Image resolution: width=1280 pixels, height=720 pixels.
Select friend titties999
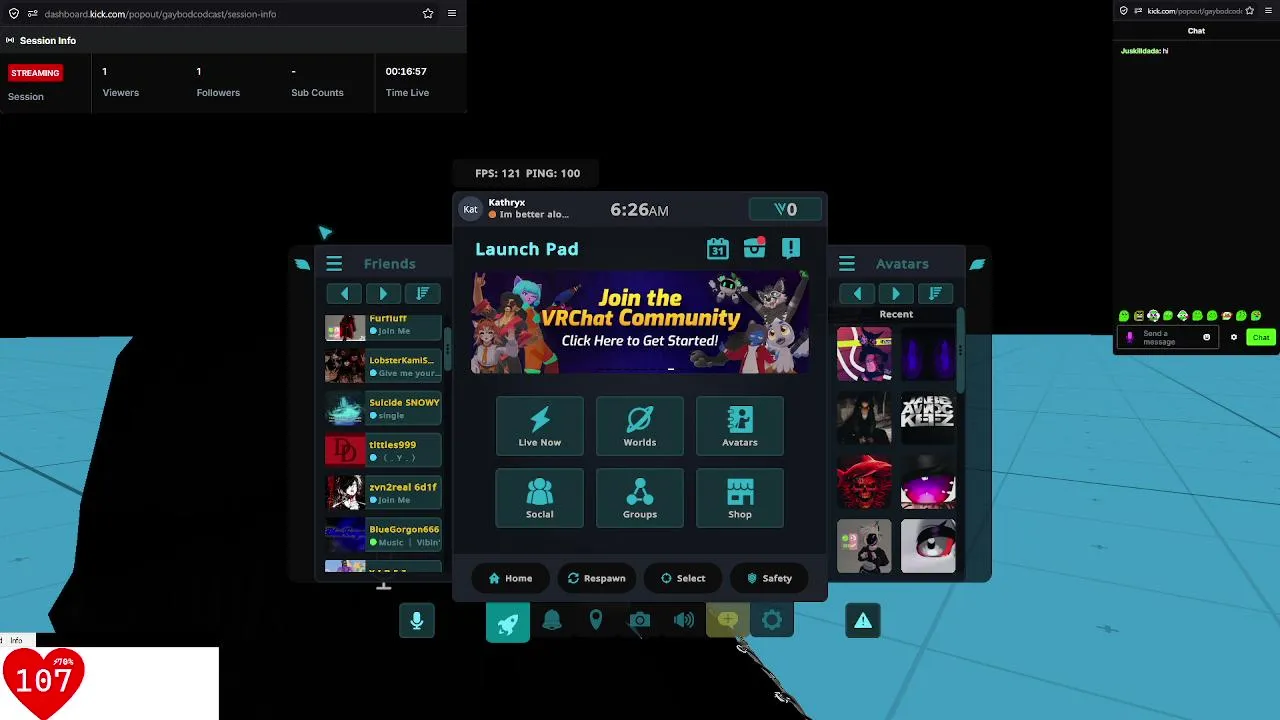pos(383,450)
